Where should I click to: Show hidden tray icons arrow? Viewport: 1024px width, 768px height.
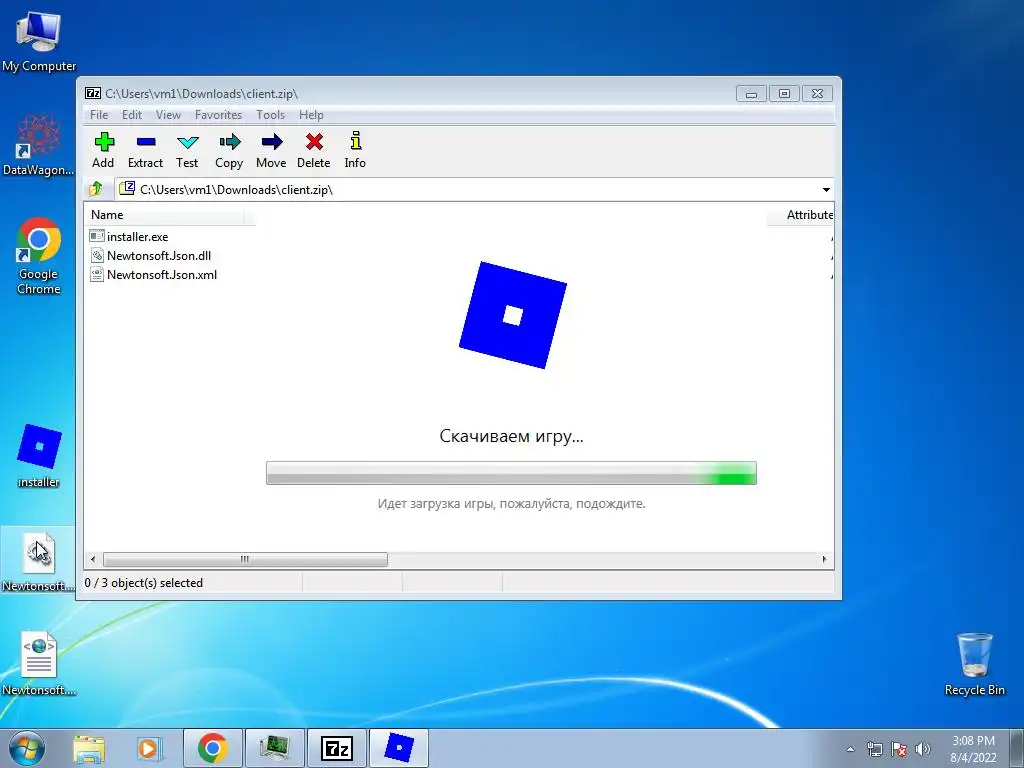(850, 749)
